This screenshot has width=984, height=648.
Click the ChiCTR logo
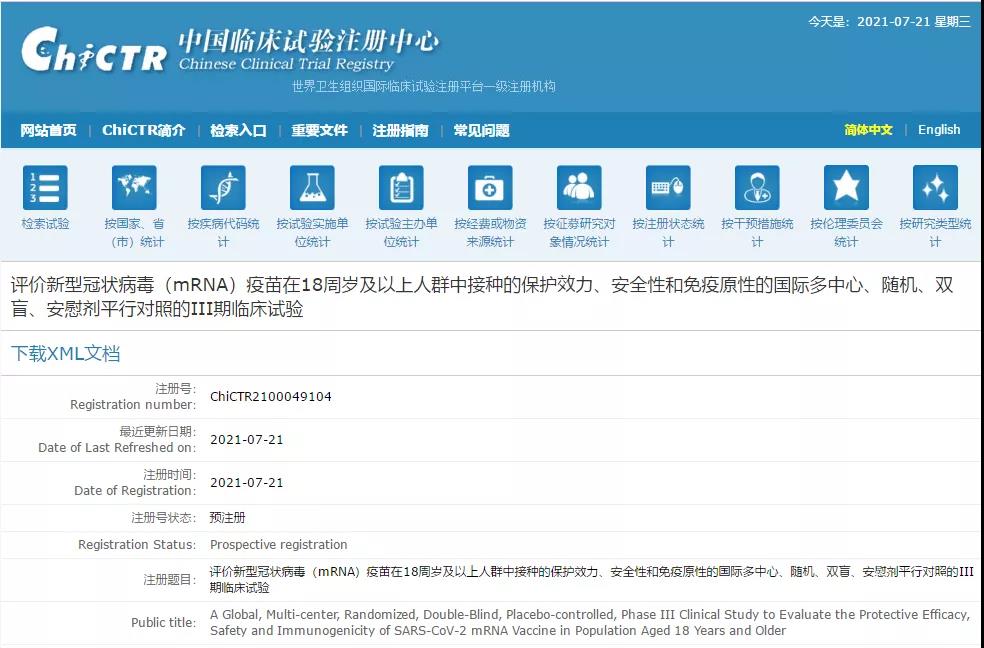(x=95, y=50)
